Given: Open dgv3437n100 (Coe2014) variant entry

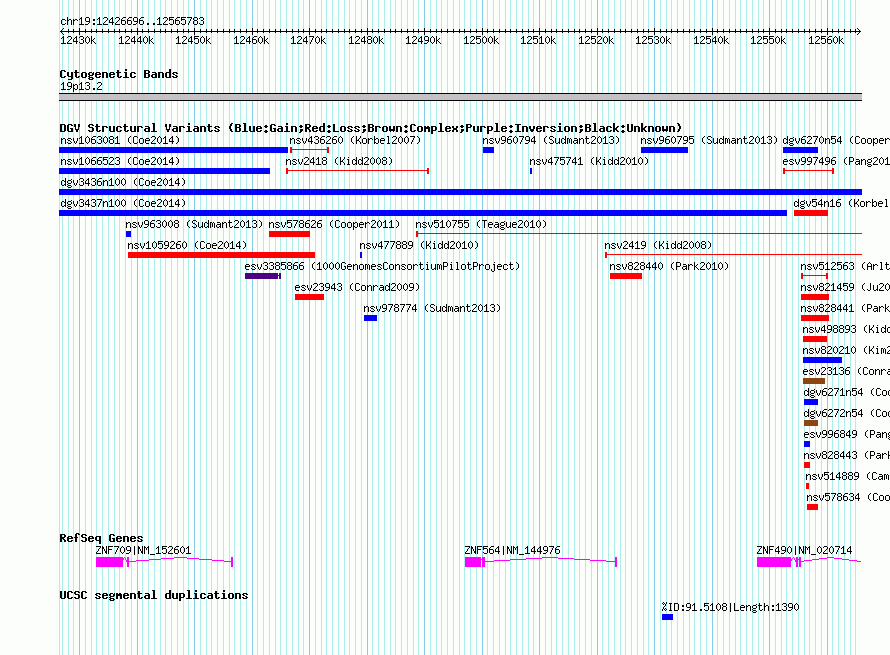Looking at the screenshot, I should (123, 203).
